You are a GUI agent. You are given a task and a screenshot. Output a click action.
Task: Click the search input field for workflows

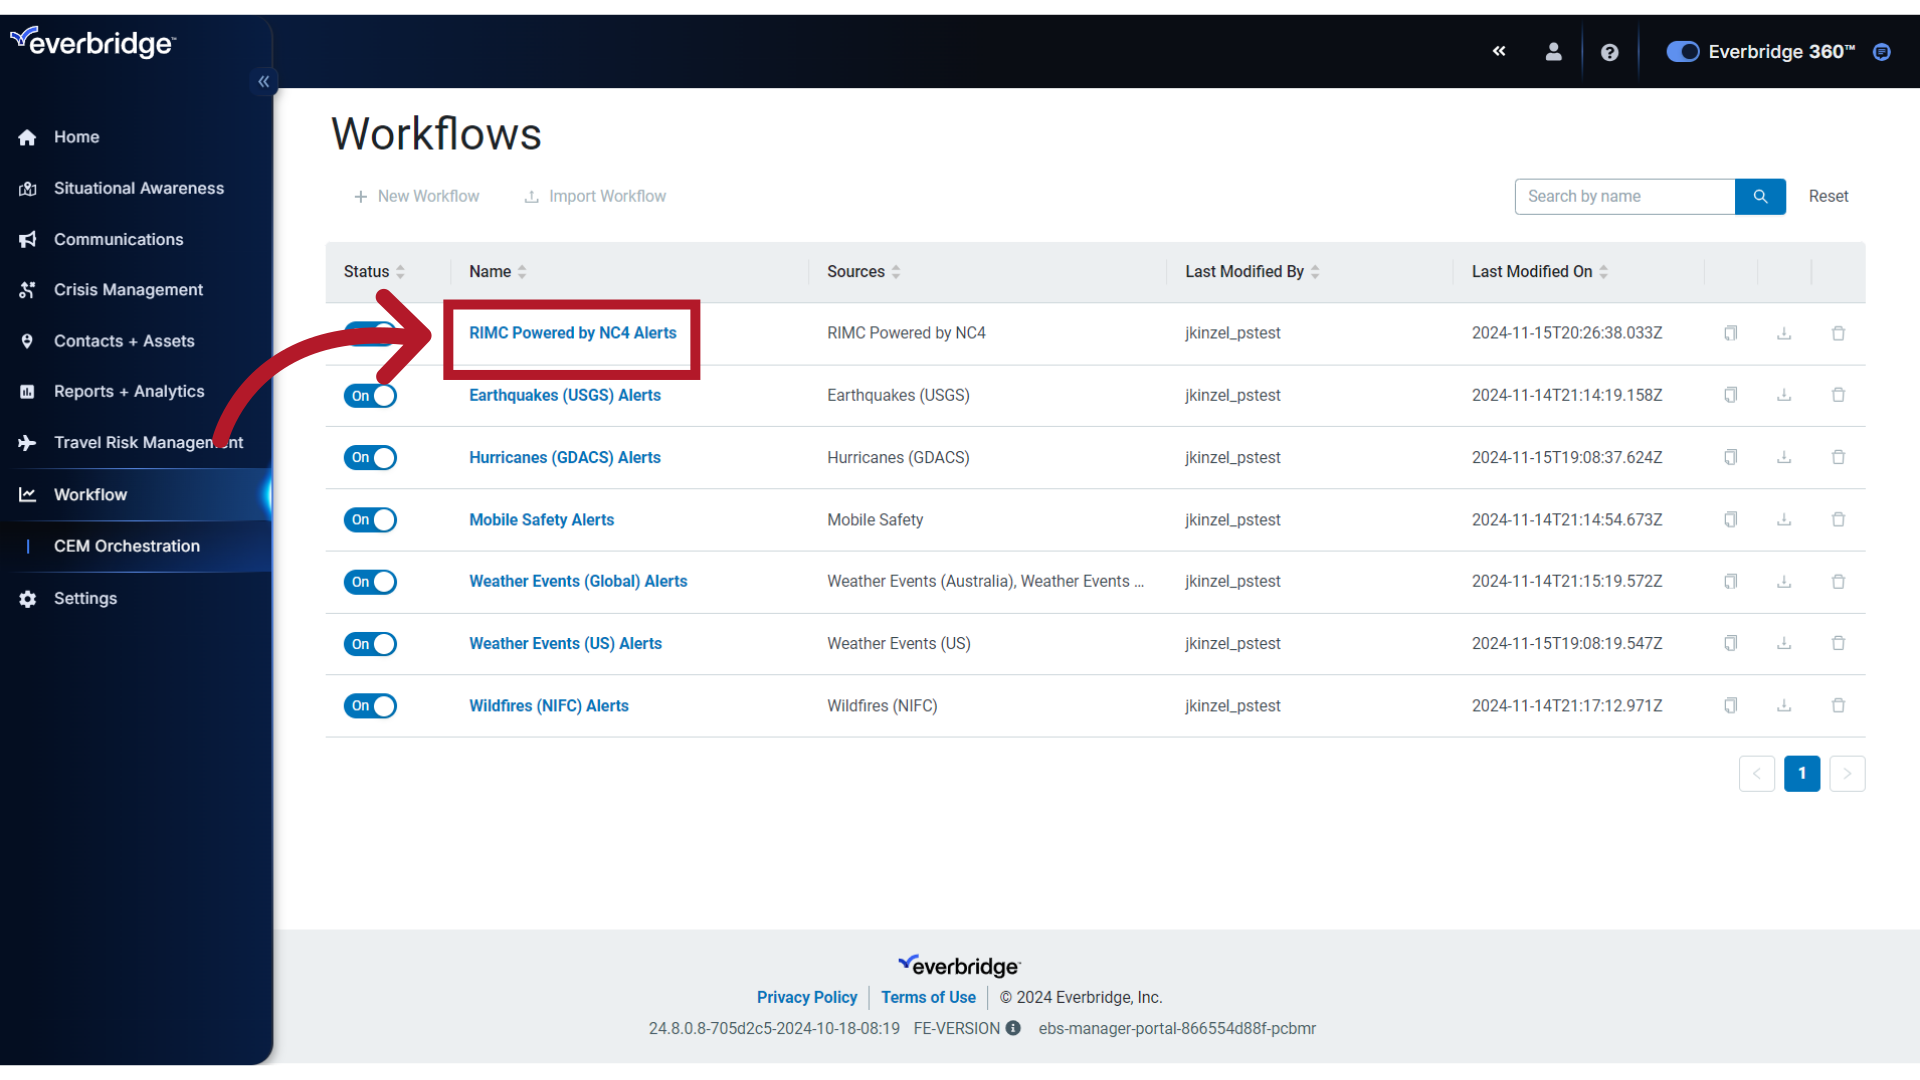pos(1625,196)
